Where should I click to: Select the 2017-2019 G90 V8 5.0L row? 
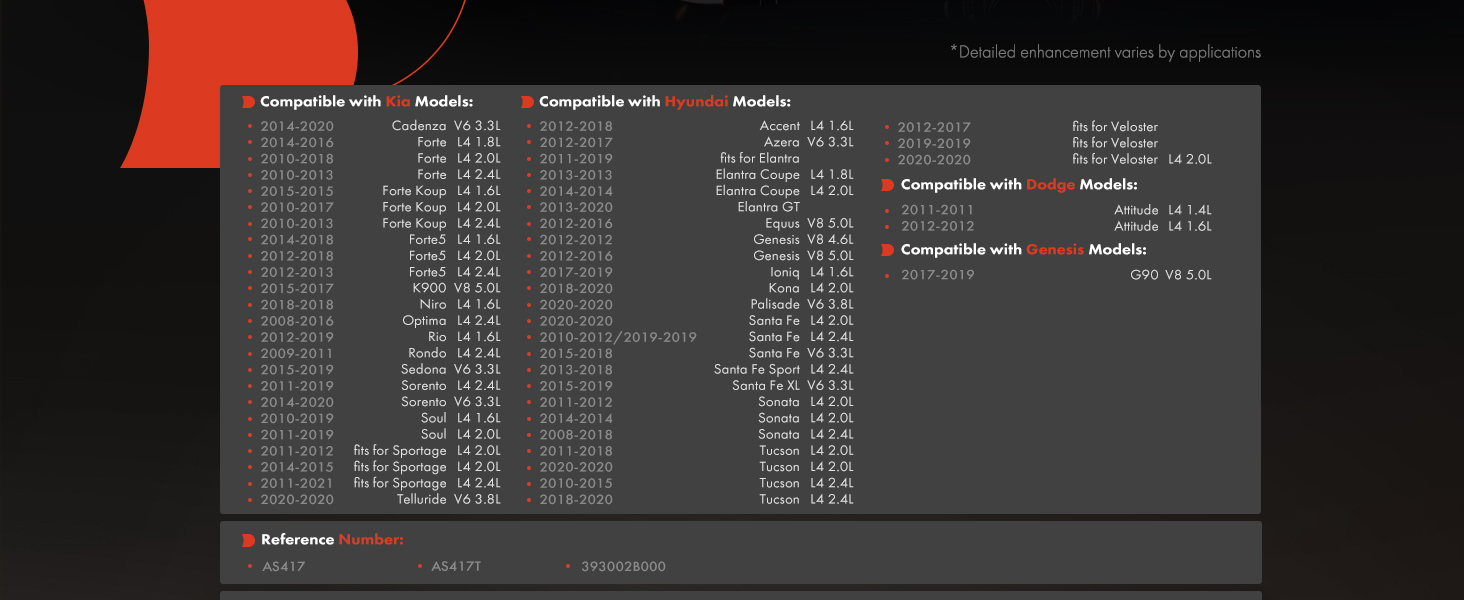(1050, 275)
